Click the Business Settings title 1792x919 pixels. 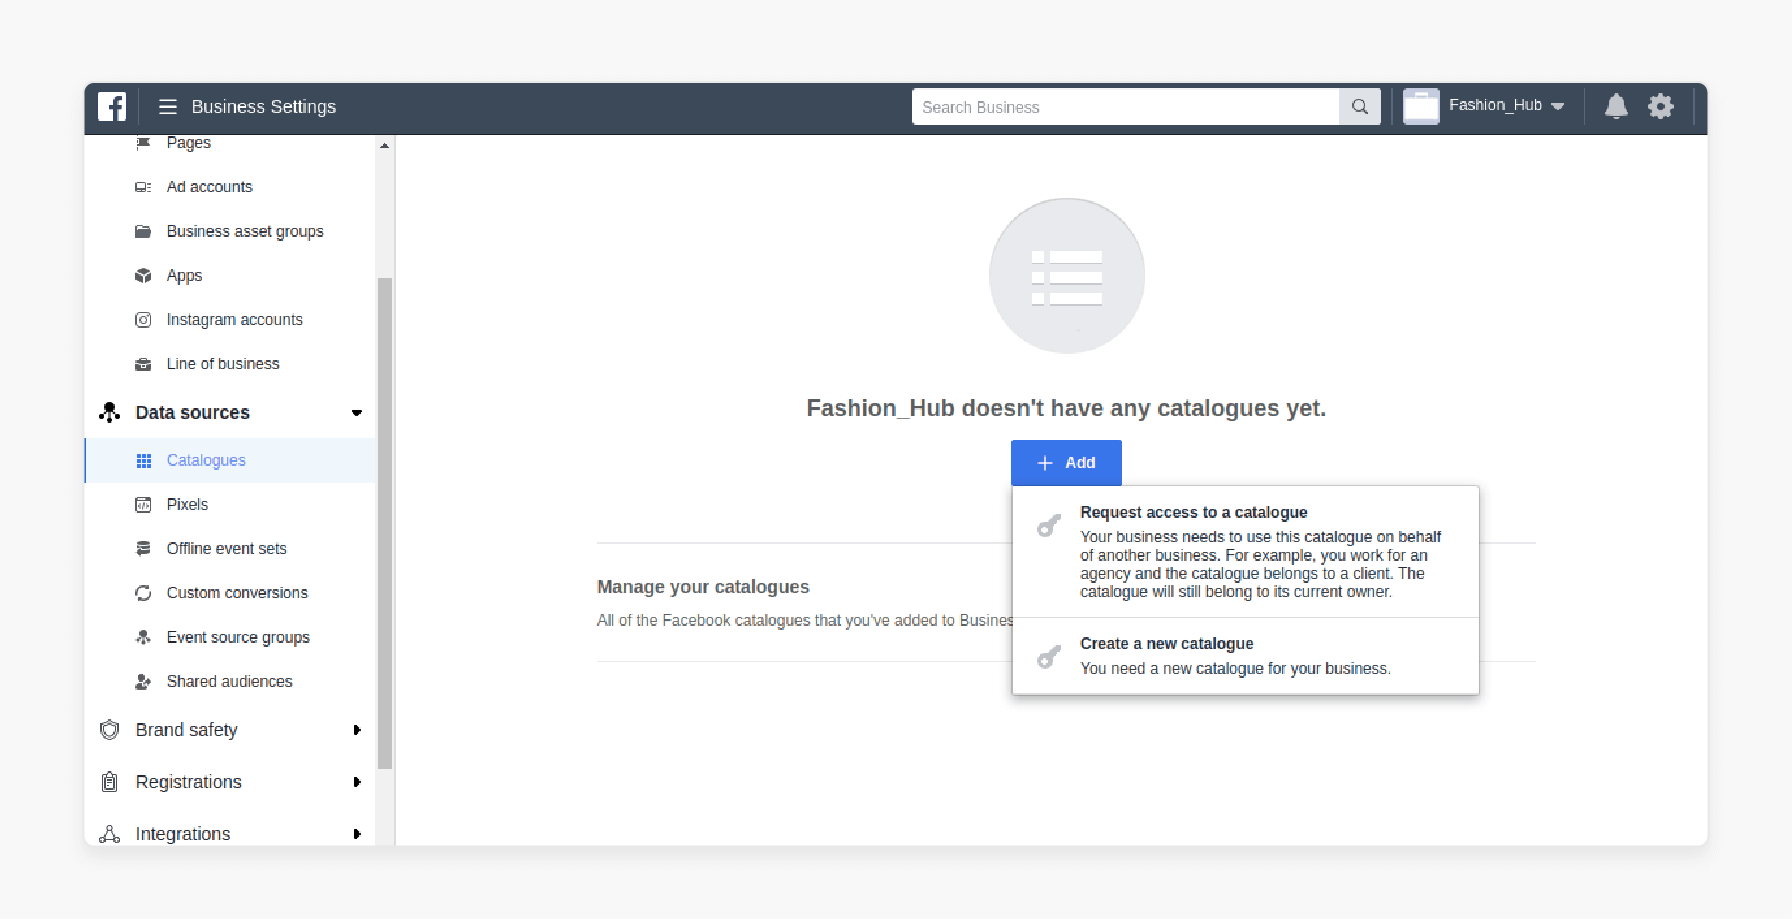pos(264,107)
